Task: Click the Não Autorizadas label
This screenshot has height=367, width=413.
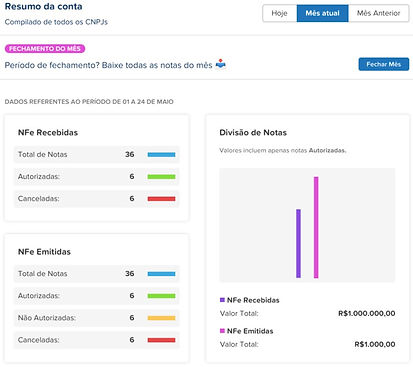Action: (47, 318)
